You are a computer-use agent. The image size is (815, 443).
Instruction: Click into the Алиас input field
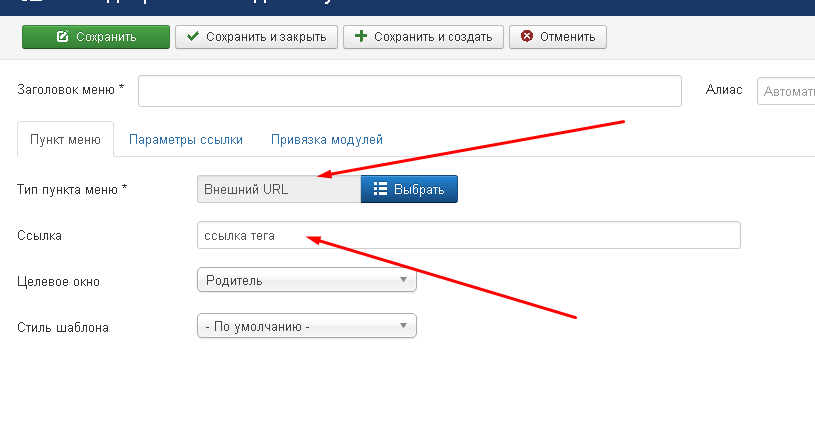click(x=786, y=90)
